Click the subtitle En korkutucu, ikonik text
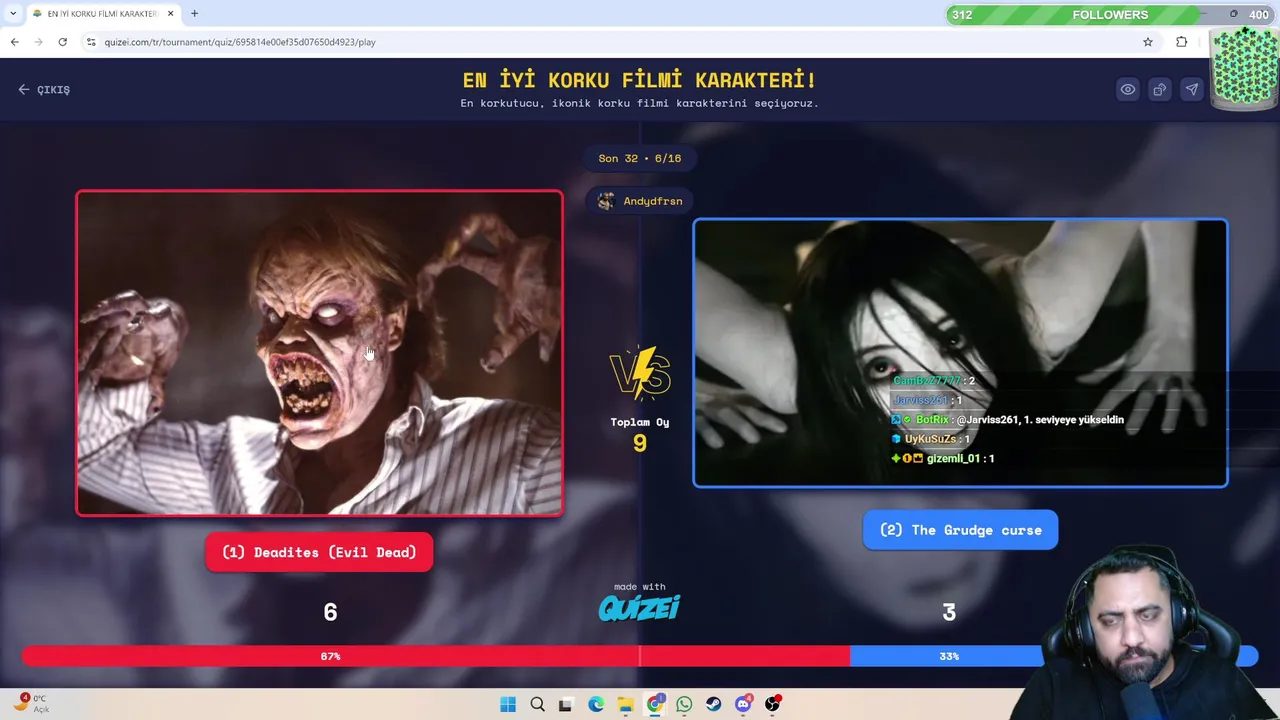Image resolution: width=1280 pixels, height=720 pixels. [x=639, y=103]
